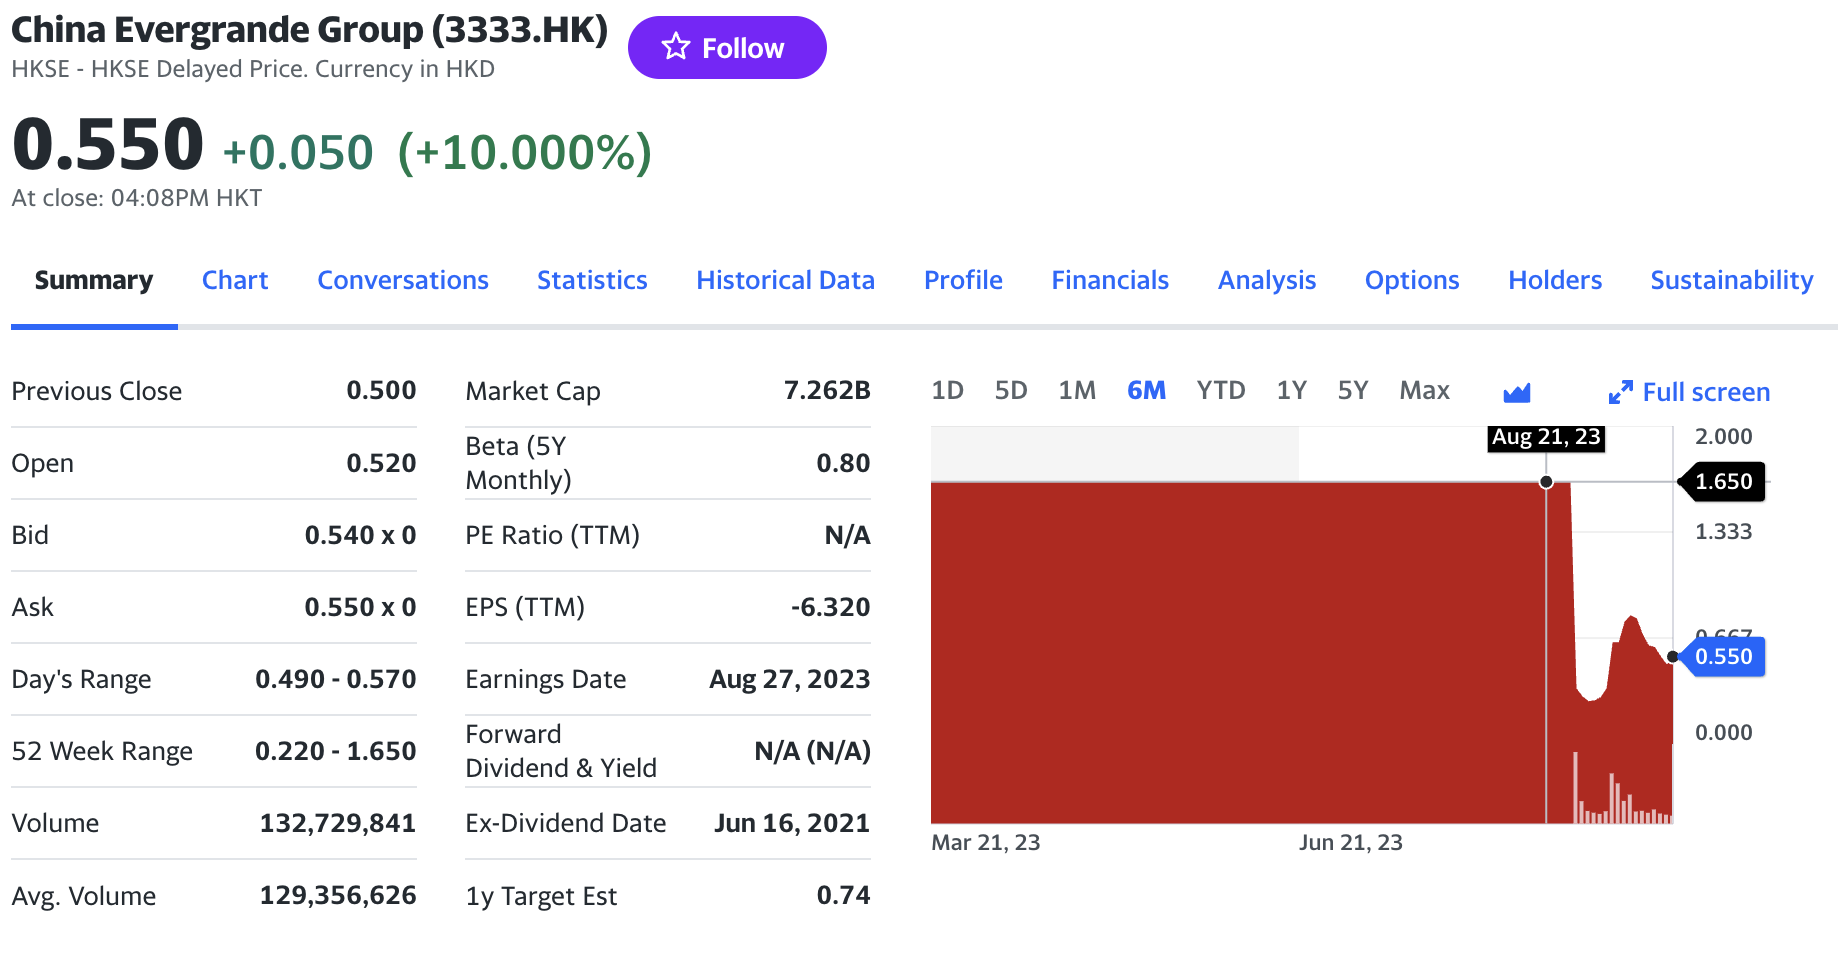Click the star Follow button

click(x=727, y=47)
